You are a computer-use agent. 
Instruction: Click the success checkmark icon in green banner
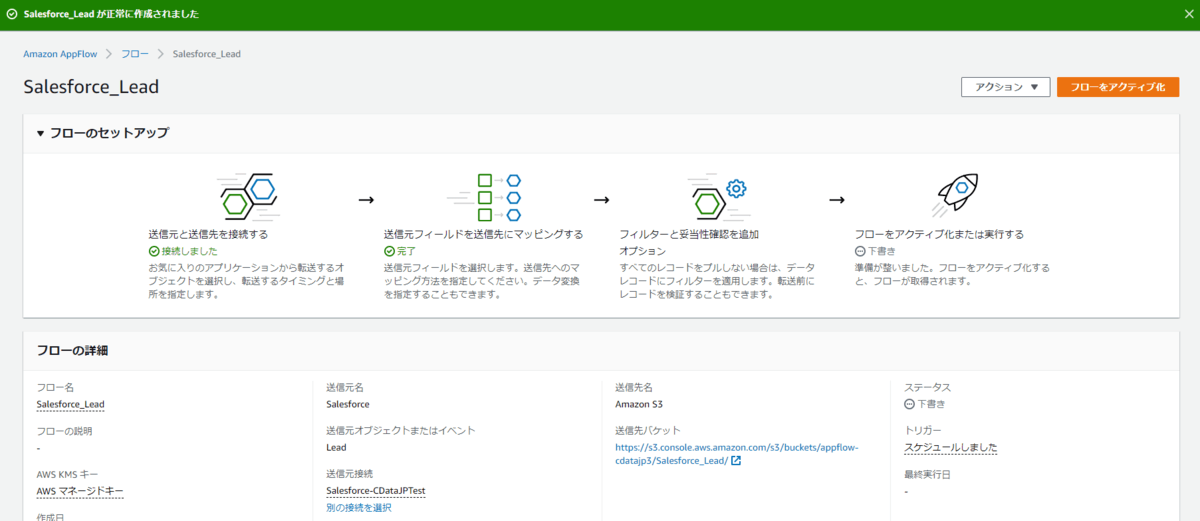click(x=11, y=15)
